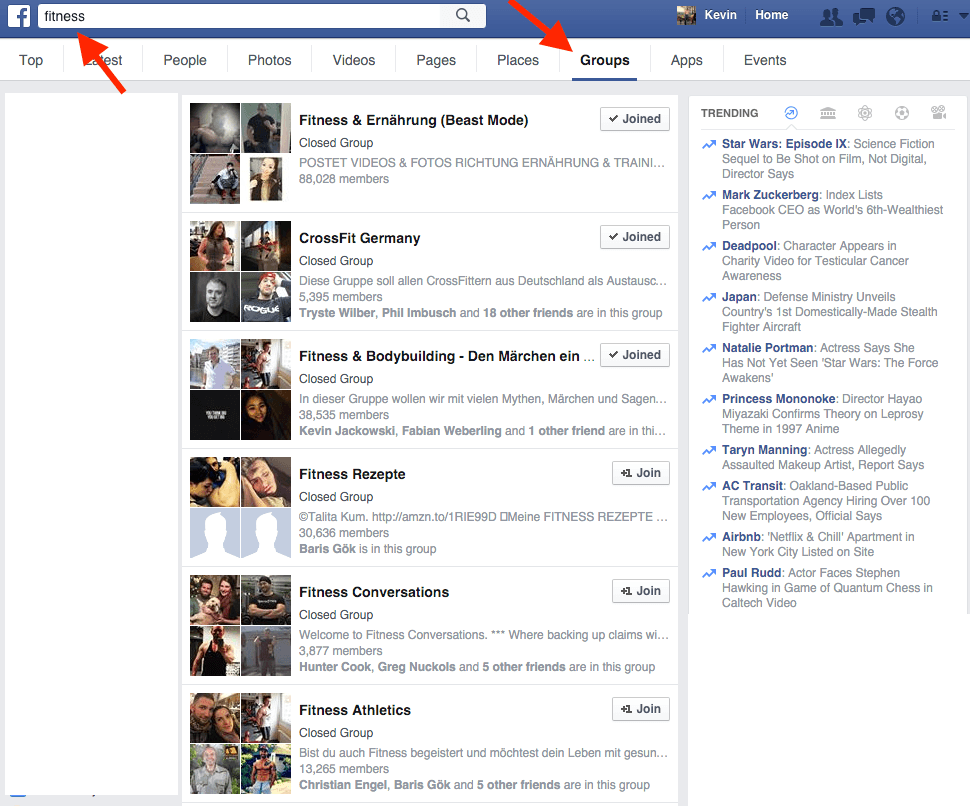Open Kevin's profile picture thumbnail
Image resolution: width=970 pixels, height=806 pixels.
pos(686,16)
